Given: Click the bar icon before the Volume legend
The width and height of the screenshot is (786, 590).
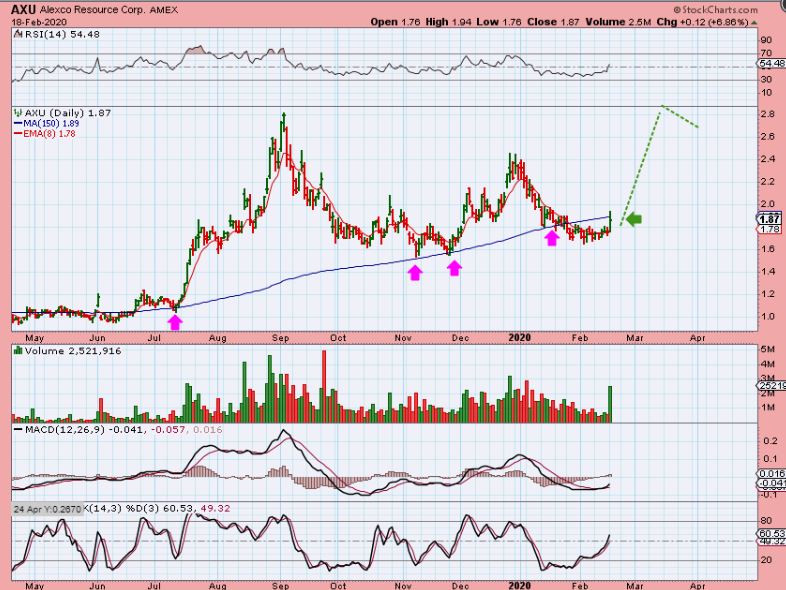Looking at the screenshot, I should tap(18, 350).
